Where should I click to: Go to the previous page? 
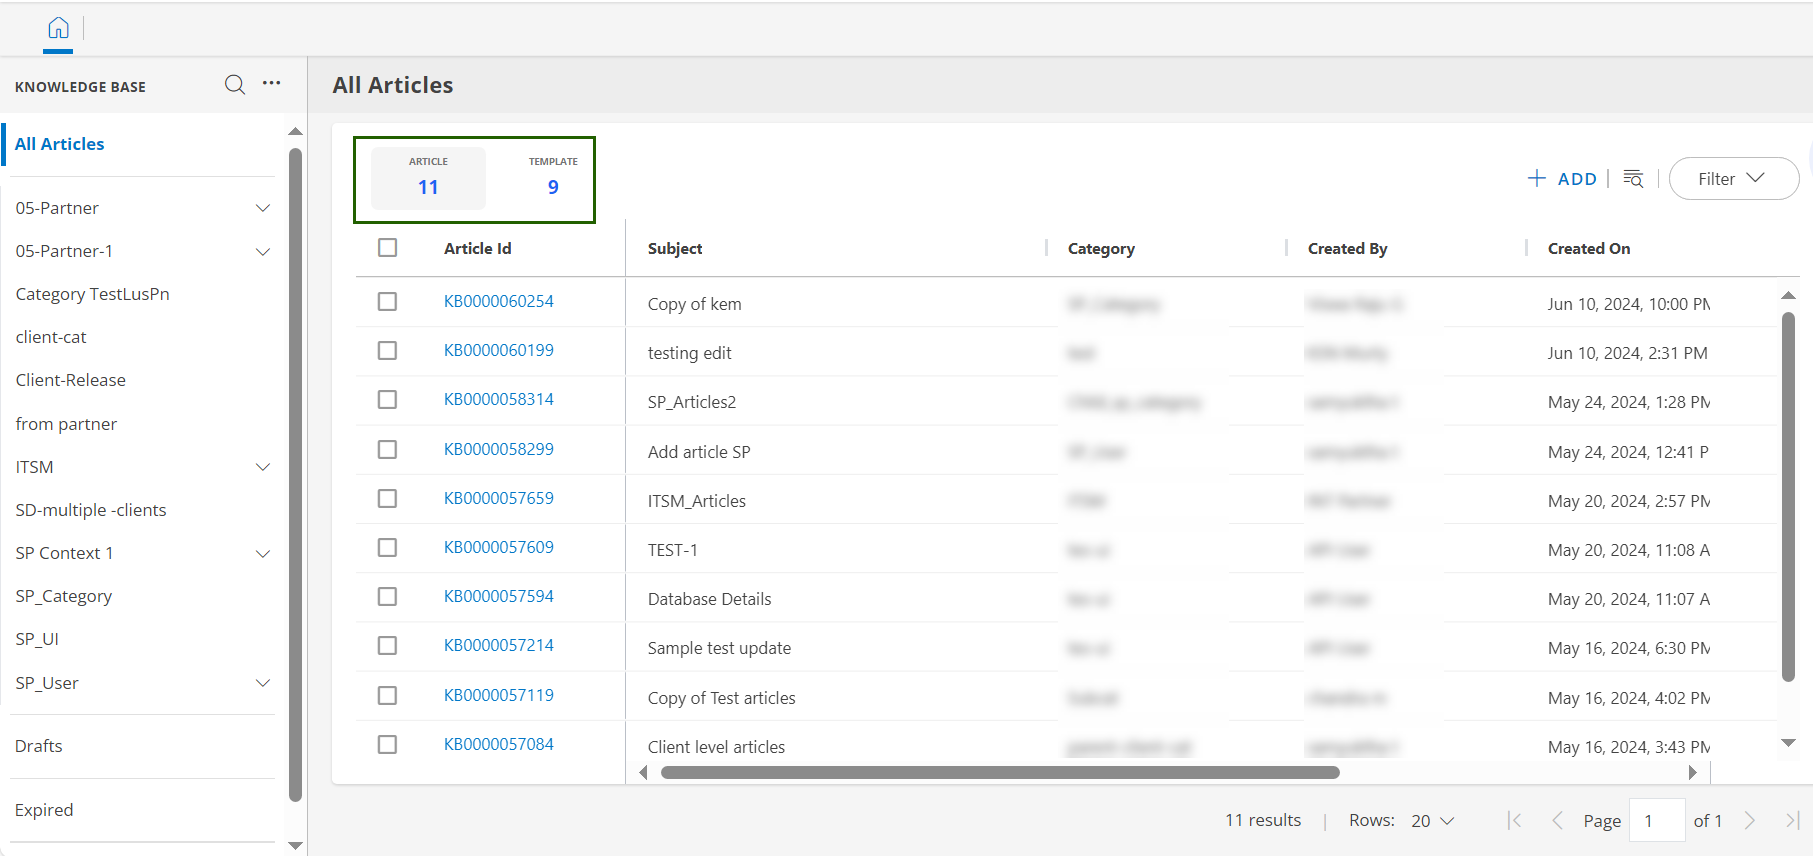pos(1557,821)
